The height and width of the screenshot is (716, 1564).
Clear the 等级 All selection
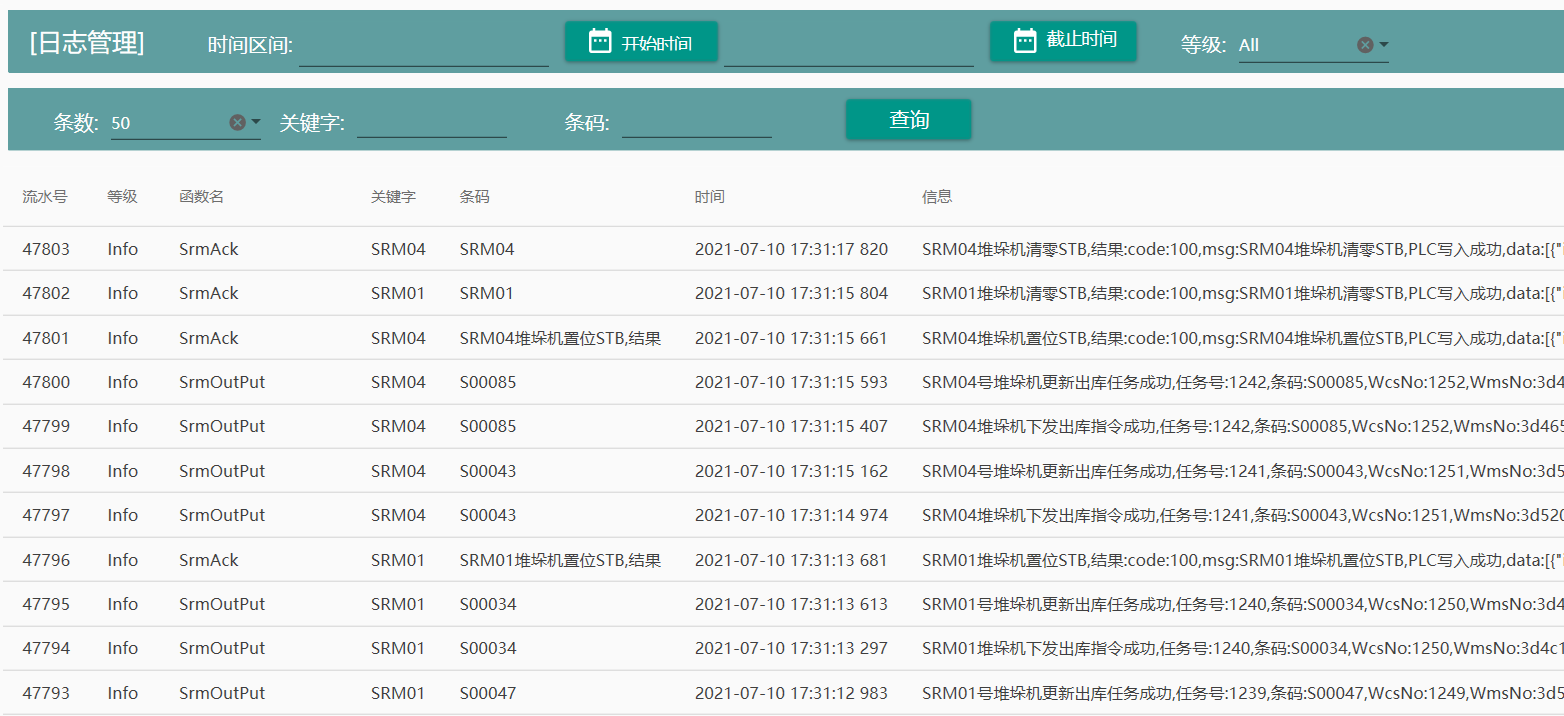pyautogui.click(x=1365, y=45)
